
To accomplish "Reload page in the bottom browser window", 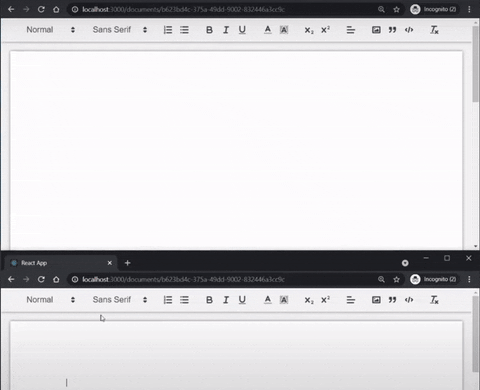I will click(41, 279).
